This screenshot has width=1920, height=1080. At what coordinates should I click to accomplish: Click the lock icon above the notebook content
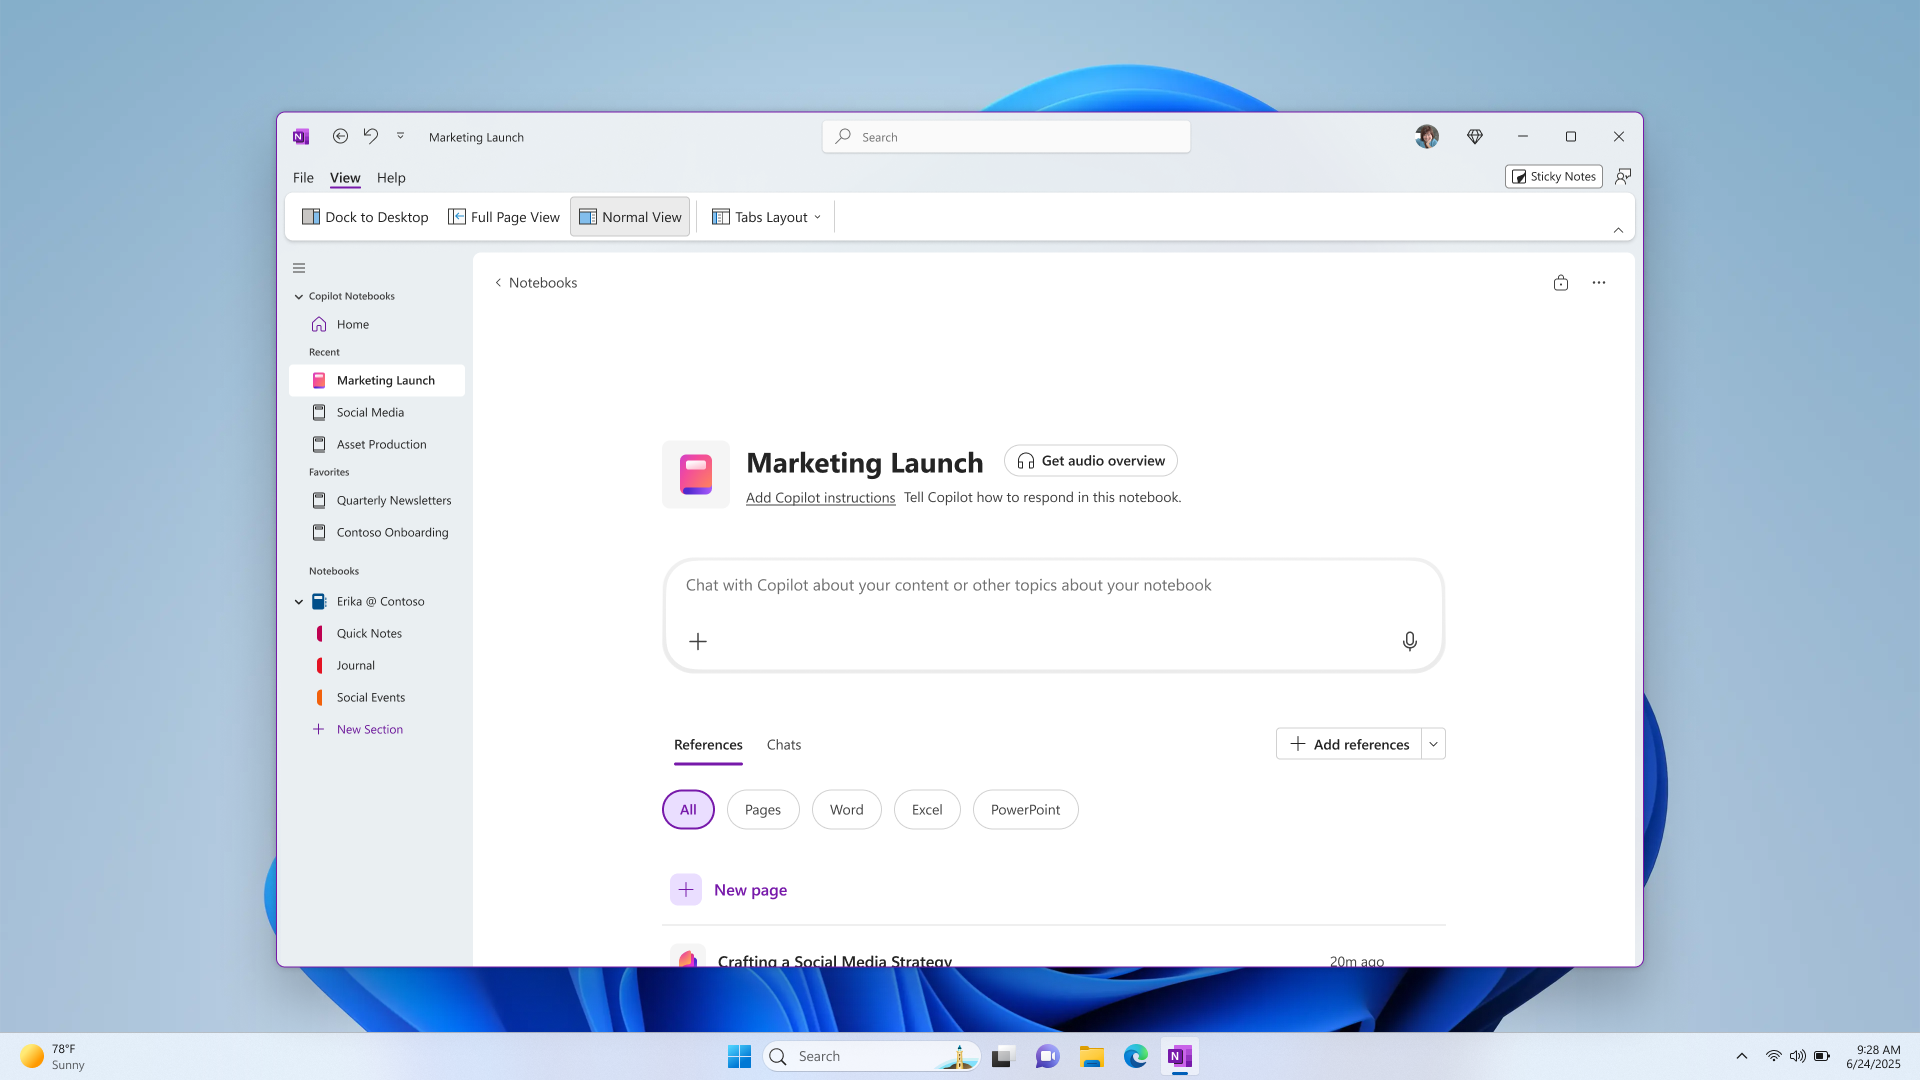pos(1560,283)
